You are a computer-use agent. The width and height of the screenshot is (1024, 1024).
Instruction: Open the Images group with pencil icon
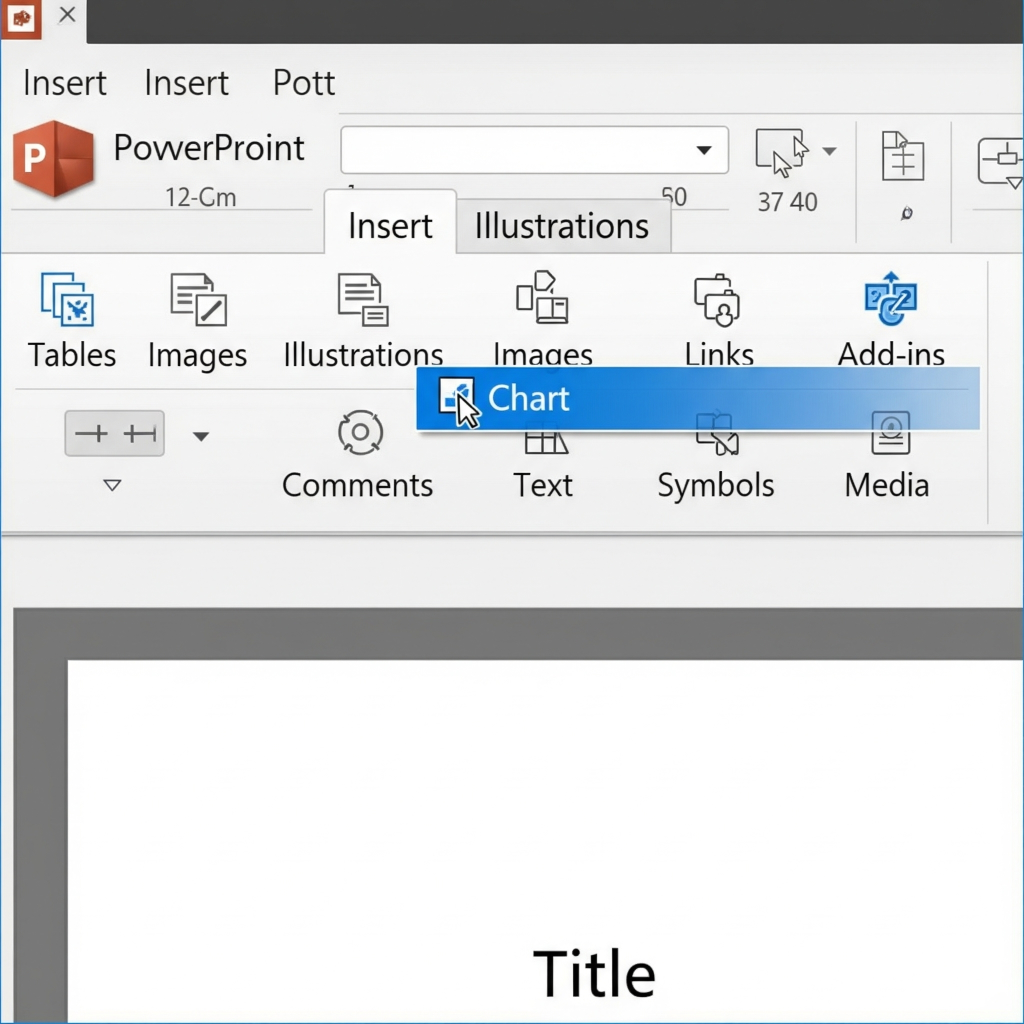[198, 299]
